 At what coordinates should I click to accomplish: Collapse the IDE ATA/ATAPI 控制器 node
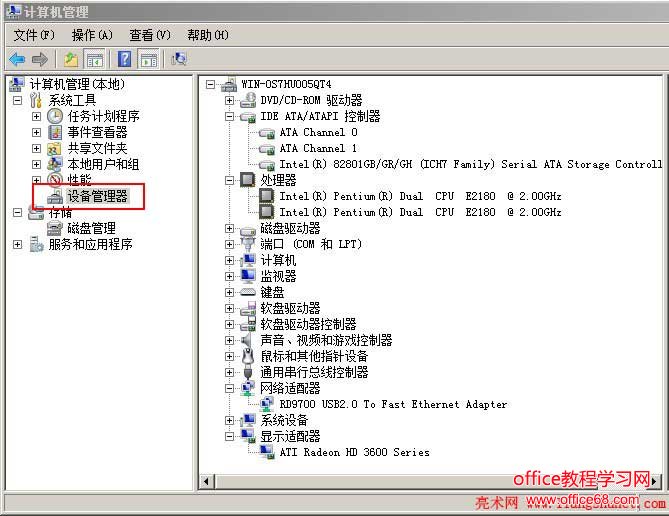pos(230,116)
